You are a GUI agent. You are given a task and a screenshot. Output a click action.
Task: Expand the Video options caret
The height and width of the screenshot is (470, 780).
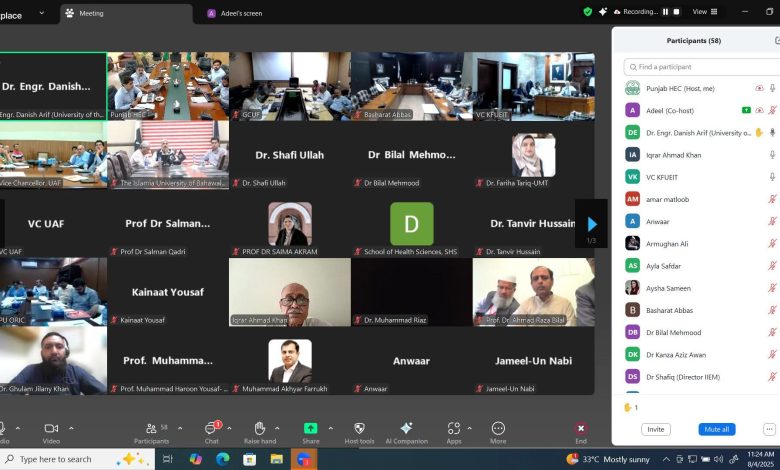click(71, 428)
